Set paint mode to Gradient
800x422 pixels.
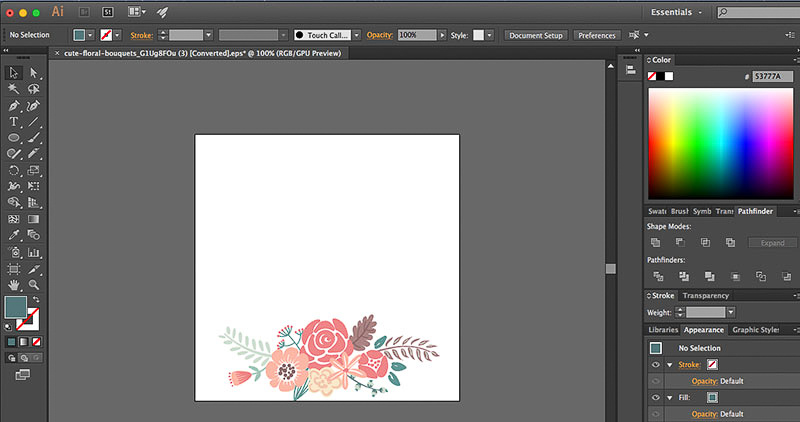point(24,342)
